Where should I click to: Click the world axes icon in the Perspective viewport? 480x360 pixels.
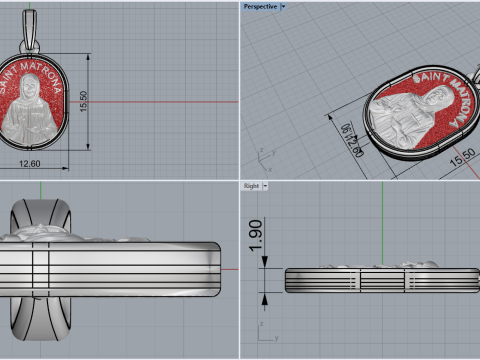click(x=267, y=160)
